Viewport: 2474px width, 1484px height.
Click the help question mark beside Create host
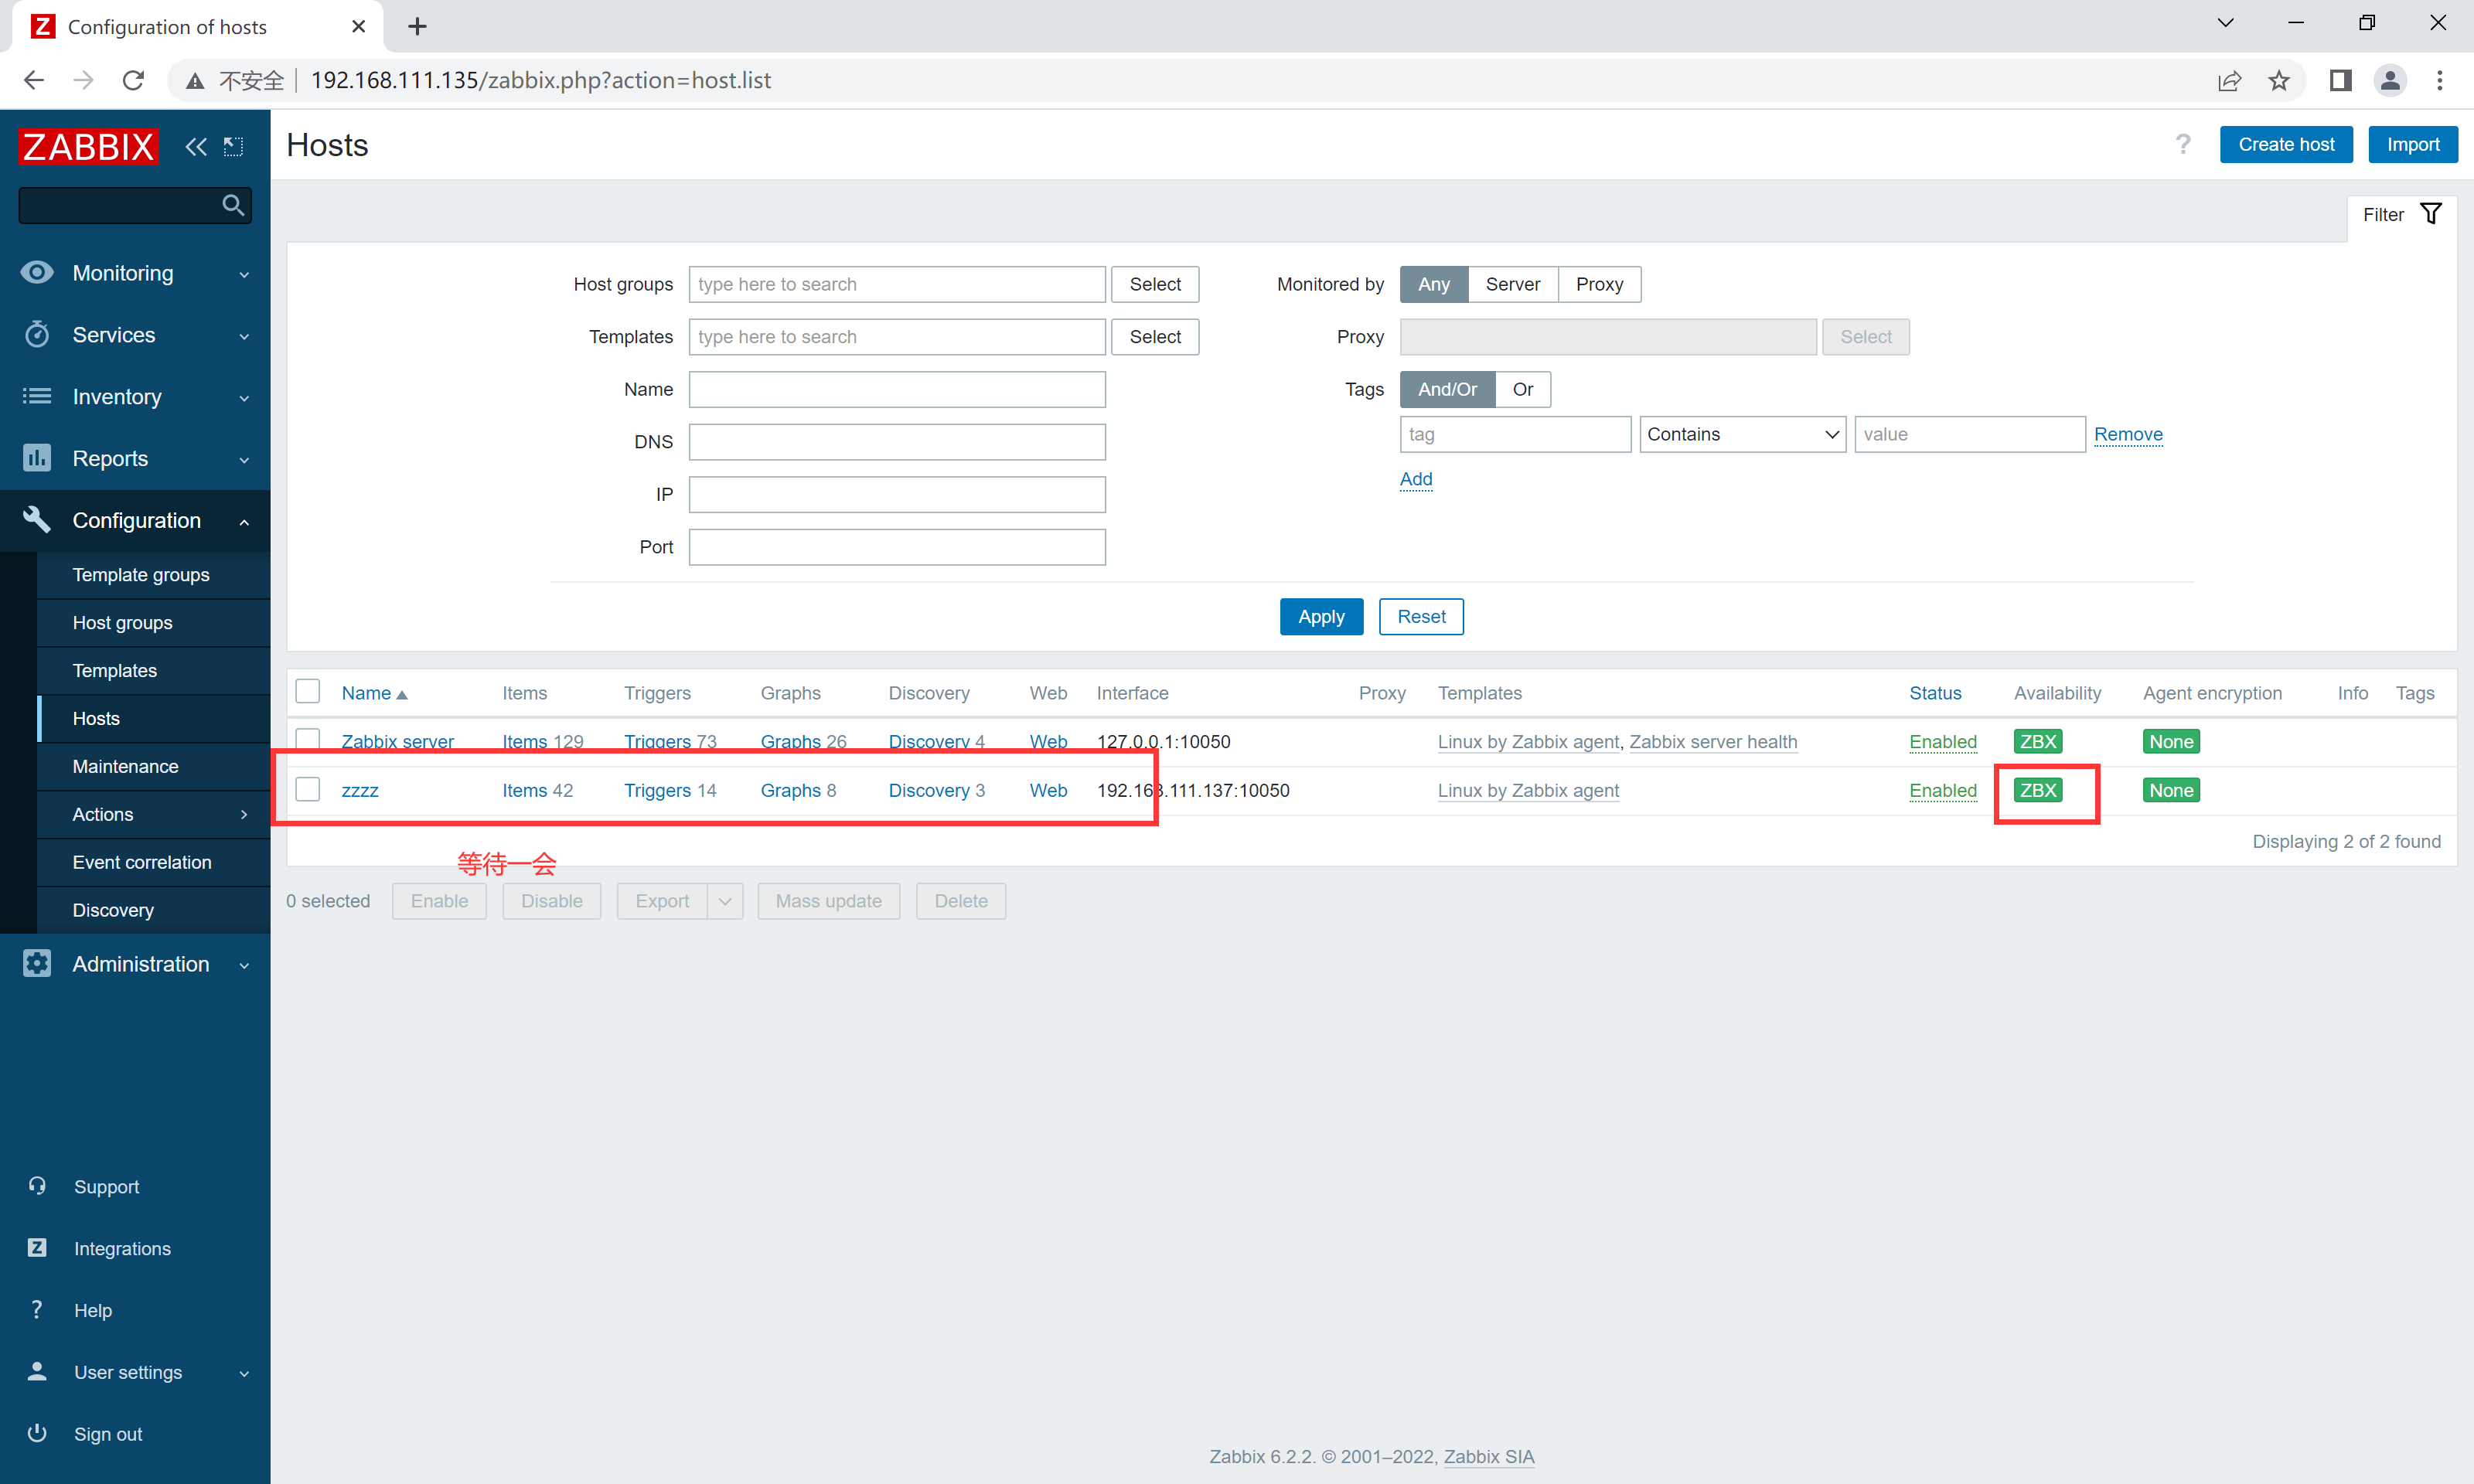[x=2183, y=145]
